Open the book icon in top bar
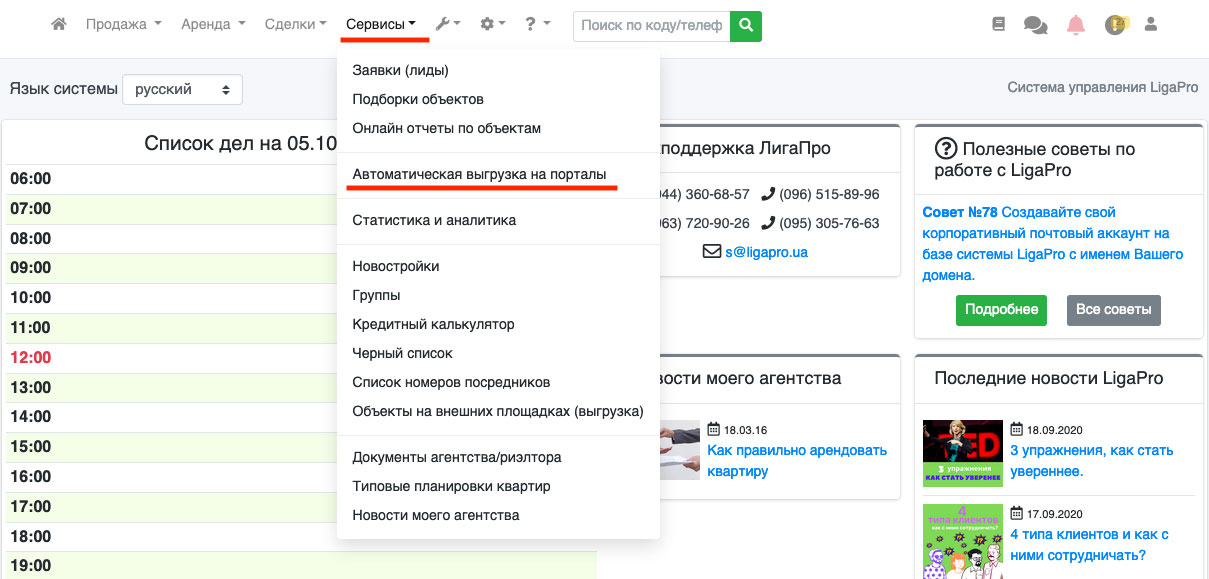 (x=998, y=25)
